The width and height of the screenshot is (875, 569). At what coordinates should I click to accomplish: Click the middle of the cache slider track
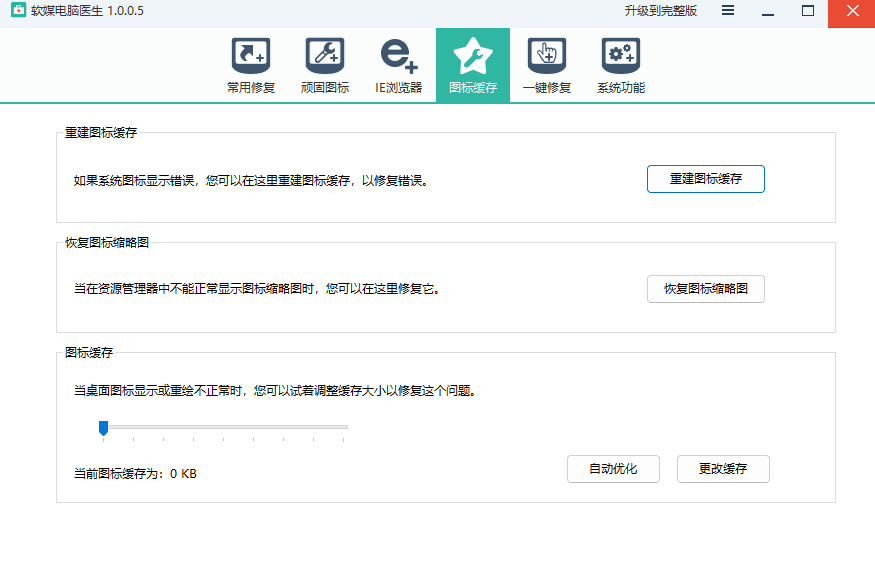224,427
